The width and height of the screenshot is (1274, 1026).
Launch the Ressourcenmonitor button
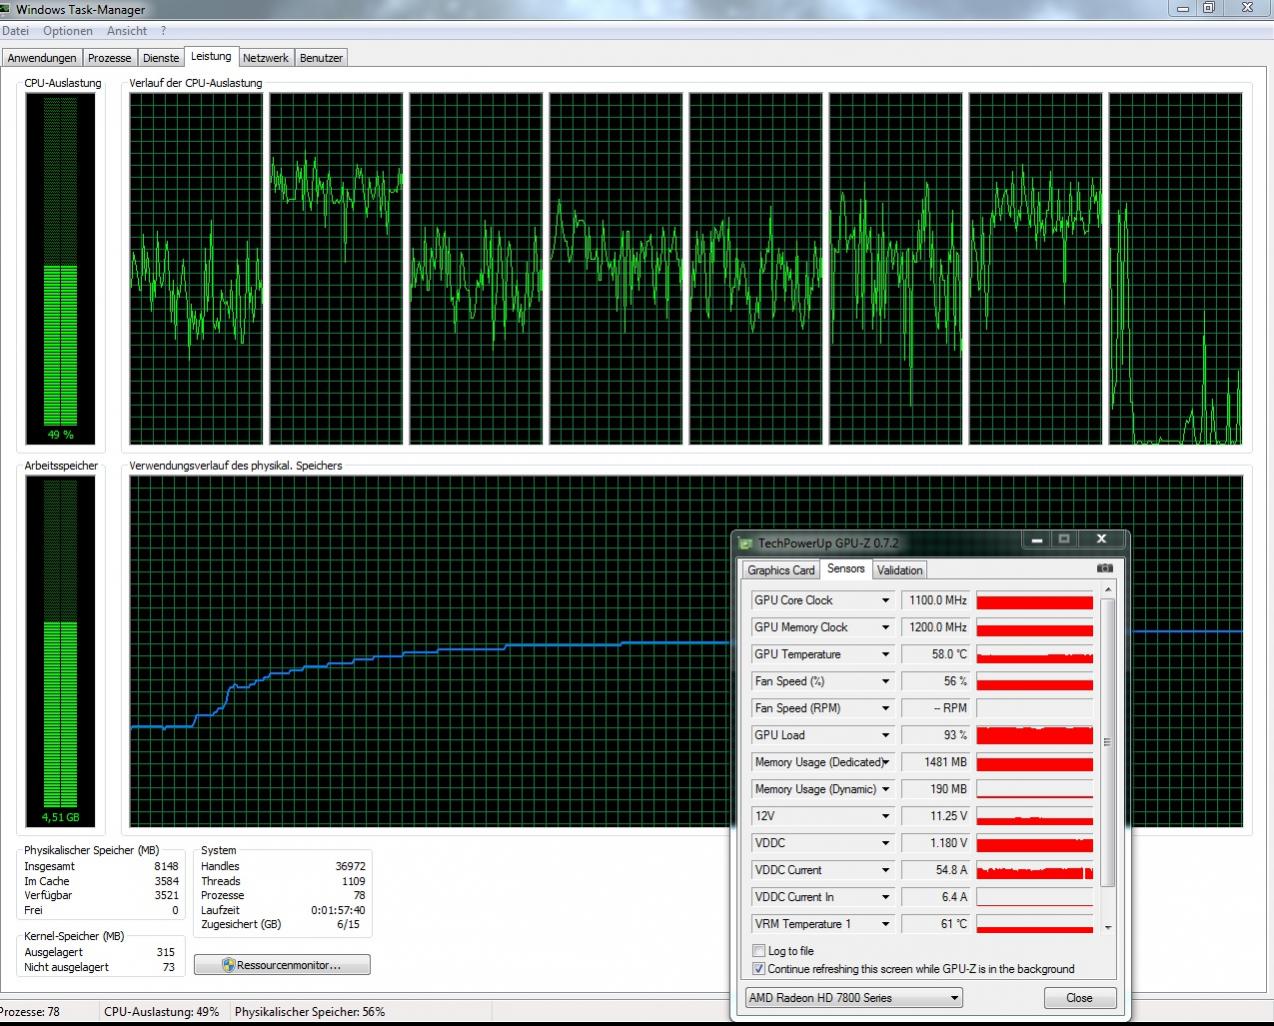tap(282, 965)
